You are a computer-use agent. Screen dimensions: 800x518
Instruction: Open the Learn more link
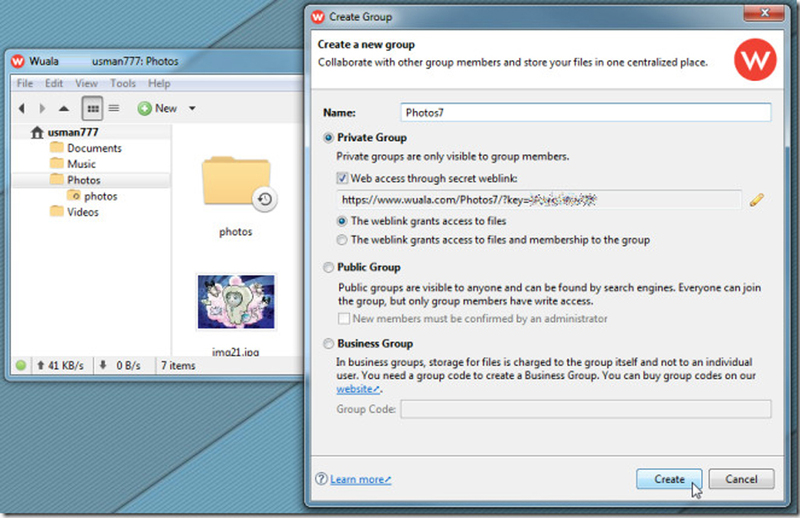(x=361, y=479)
